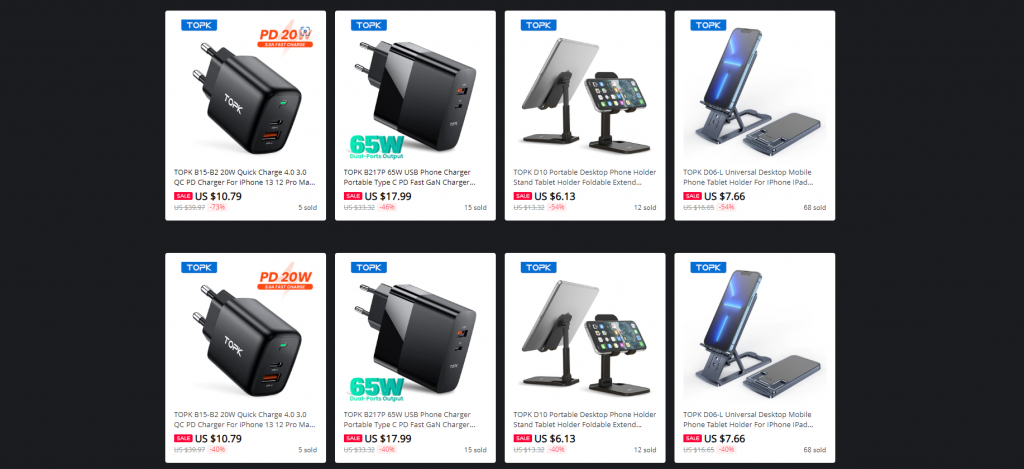Open the bottom-row D06-L blue phone stand image
Image resolution: width=1024 pixels, height=469 pixels.
pos(755,331)
